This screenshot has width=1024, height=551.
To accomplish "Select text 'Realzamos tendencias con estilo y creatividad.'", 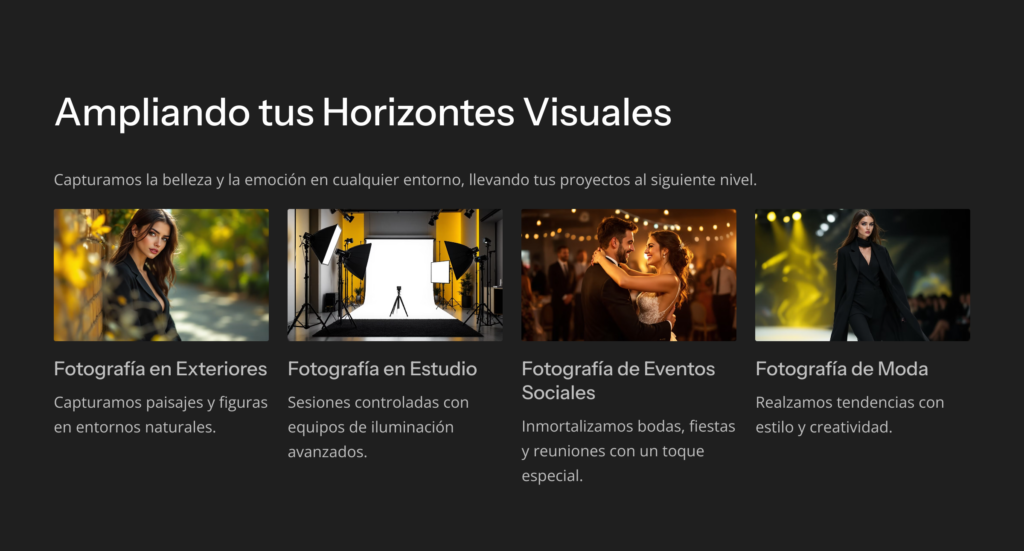I will pyautogui.click(x=850, y=415).
